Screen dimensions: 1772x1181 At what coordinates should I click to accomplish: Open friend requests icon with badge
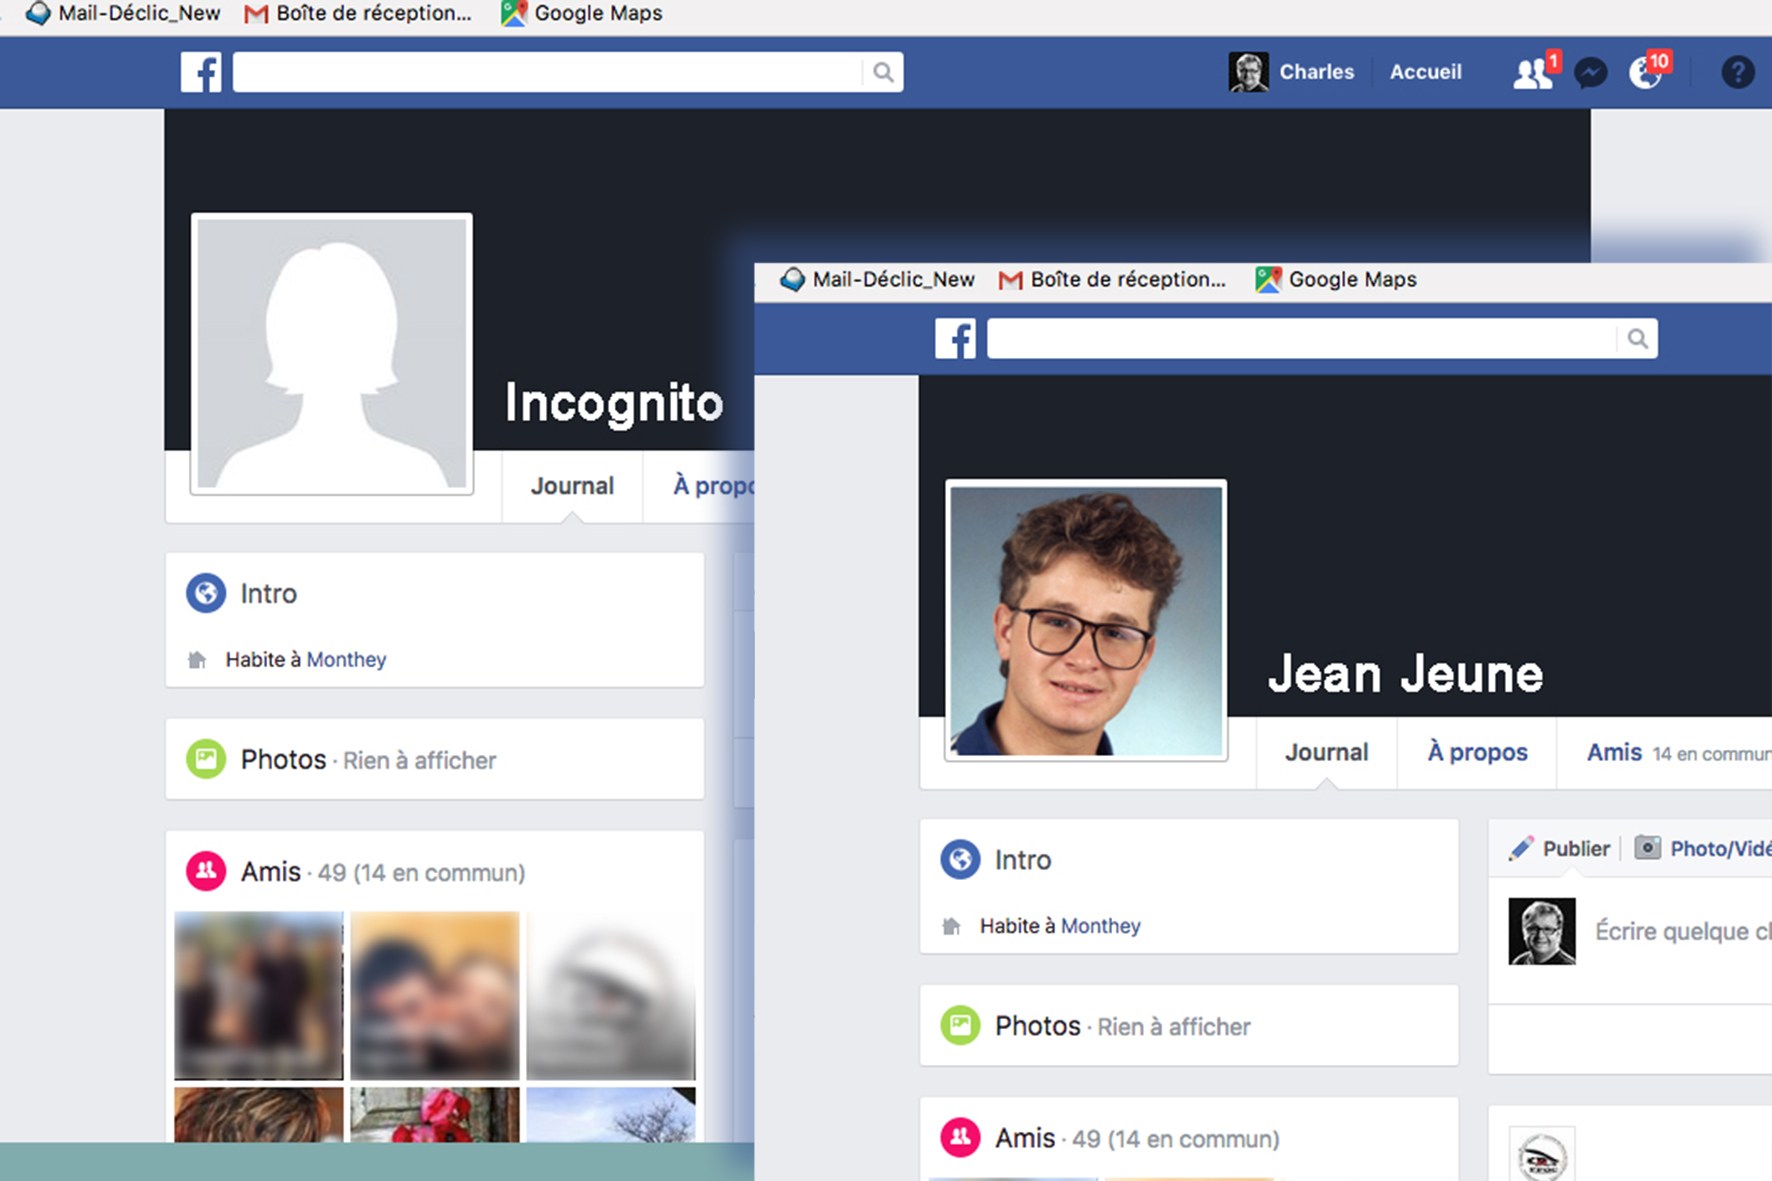(x=1532, y=73)
